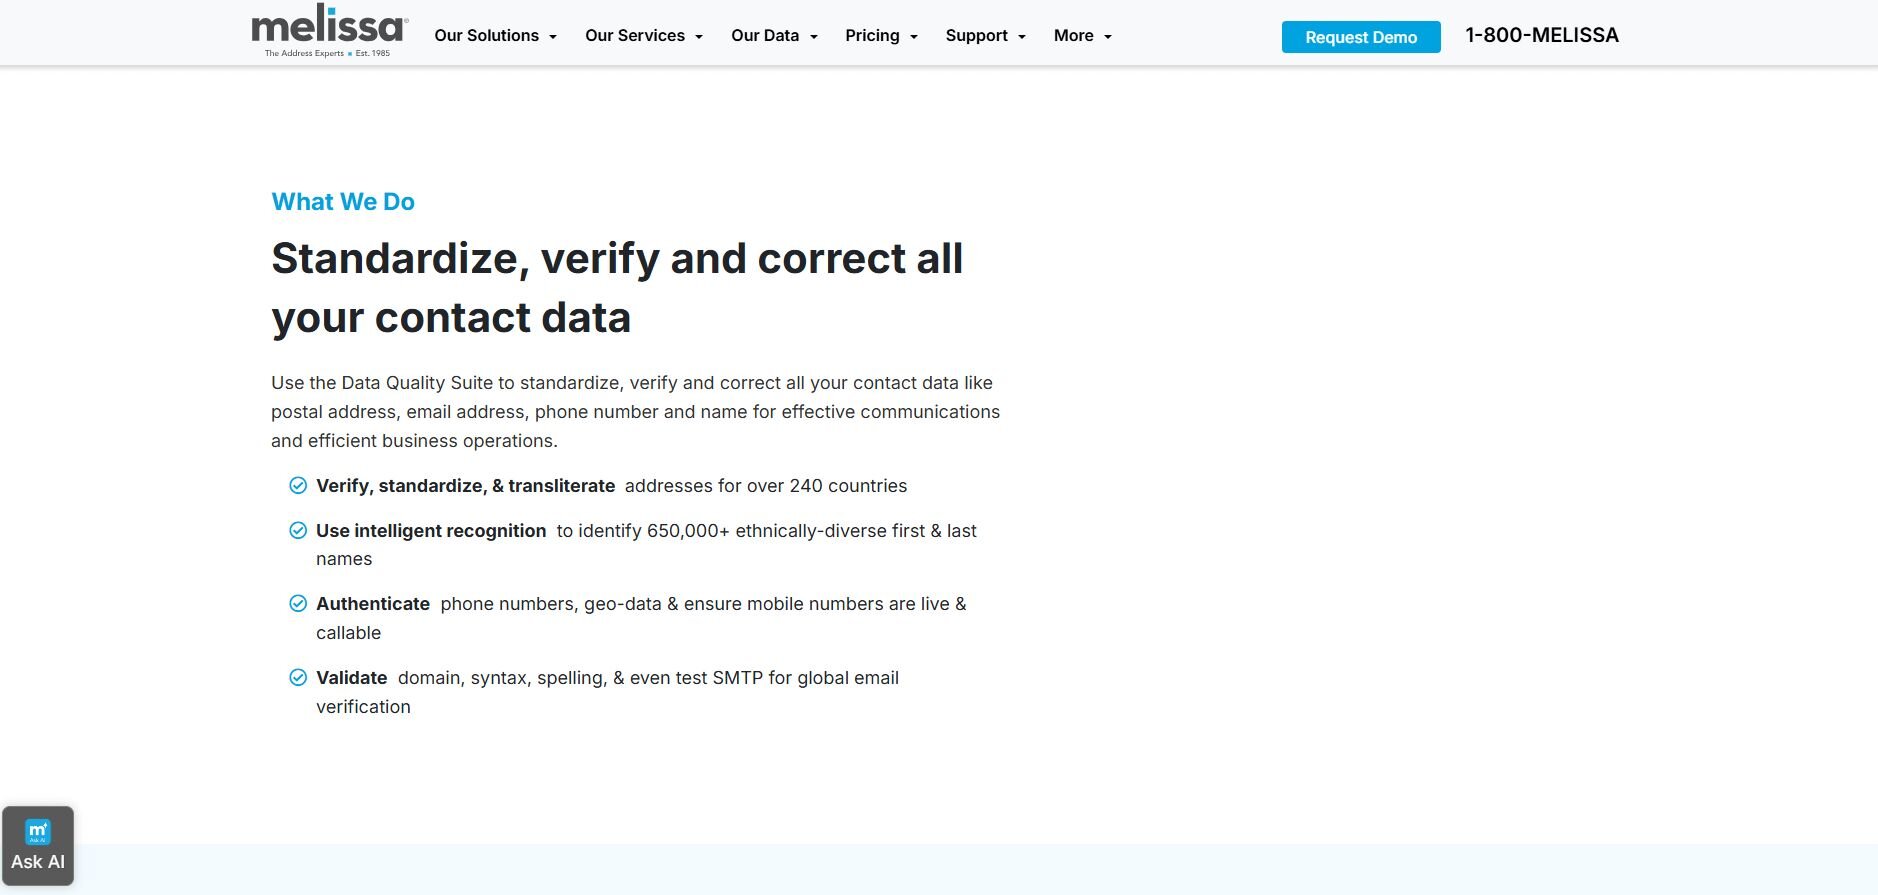The width and height of the screenshot is (1878, 895).
Task: Click the bold 'Authenticate' text
Action: pos(373,604)
